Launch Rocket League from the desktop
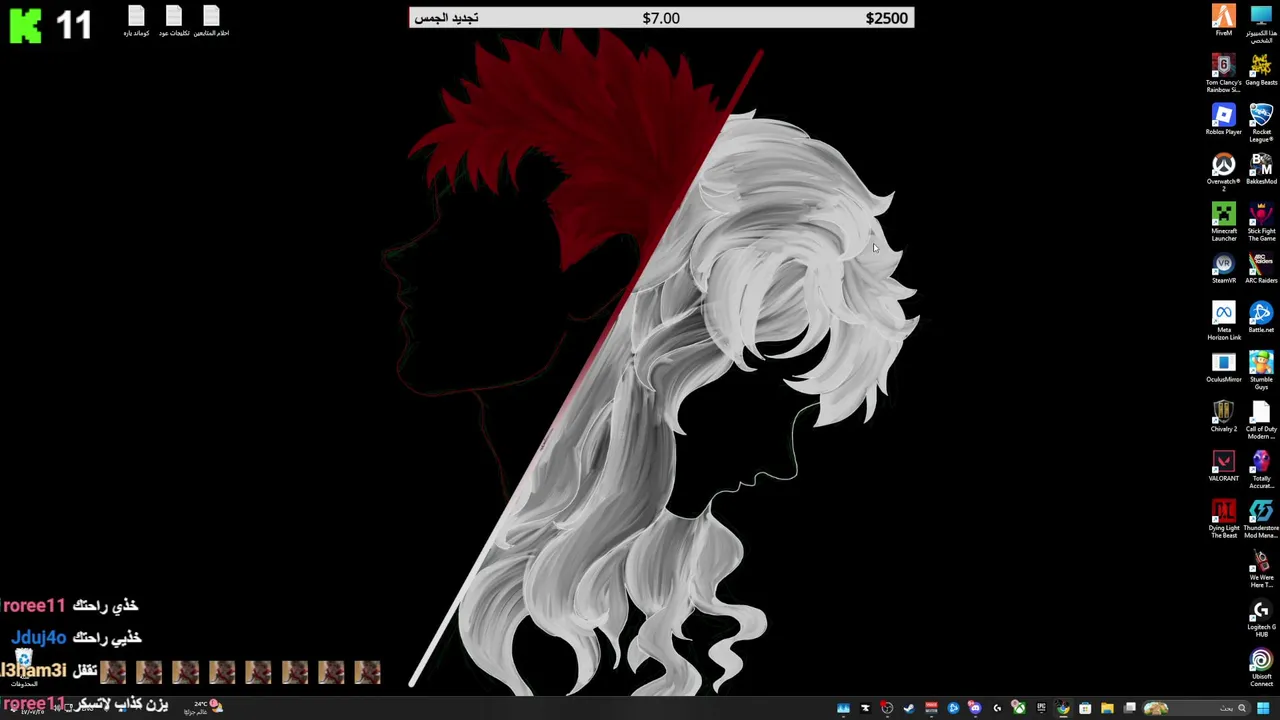This screenshot has height=720, width=1280. point(1261,122)
